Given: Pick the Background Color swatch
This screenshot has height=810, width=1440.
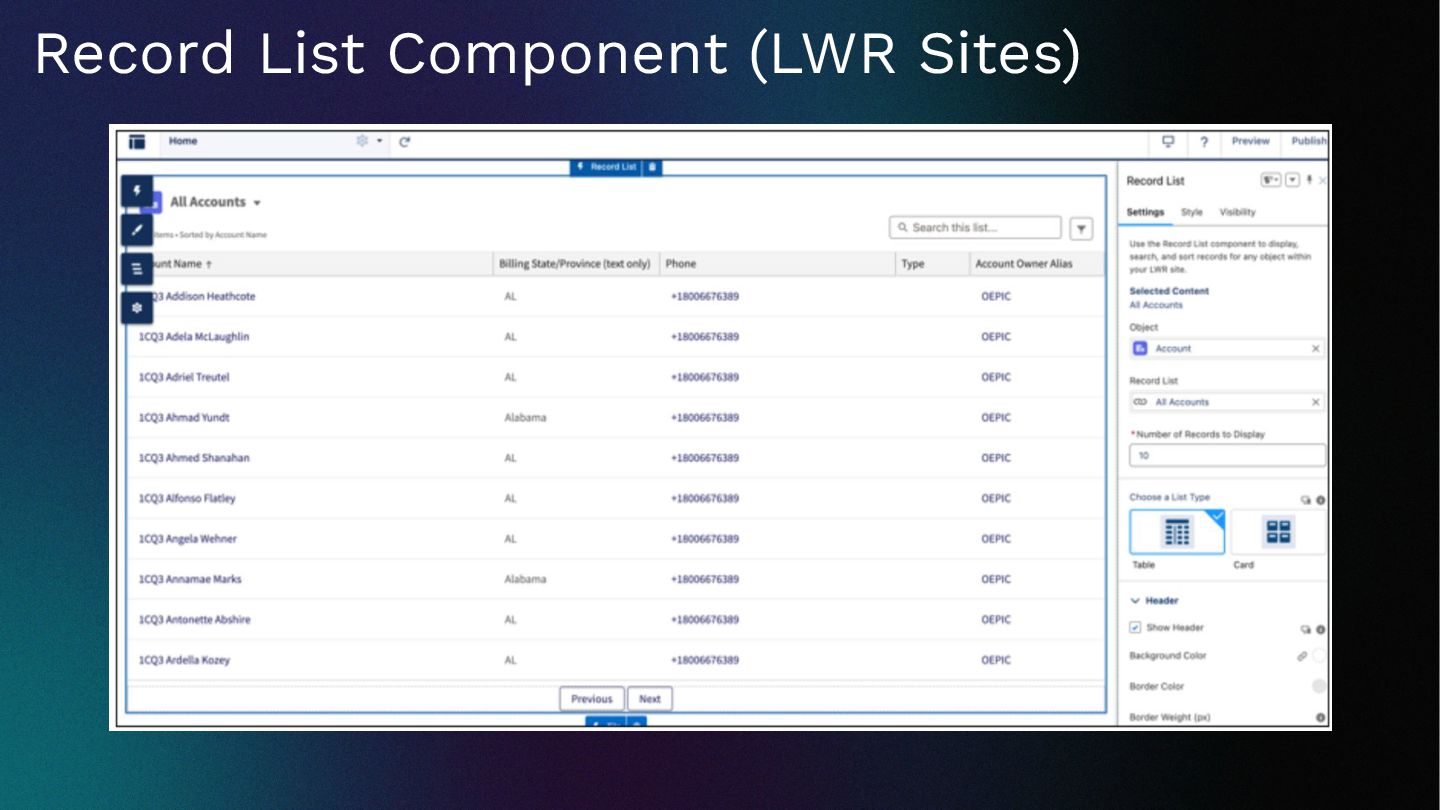Looking at the screenshot, I should 1319,656.
